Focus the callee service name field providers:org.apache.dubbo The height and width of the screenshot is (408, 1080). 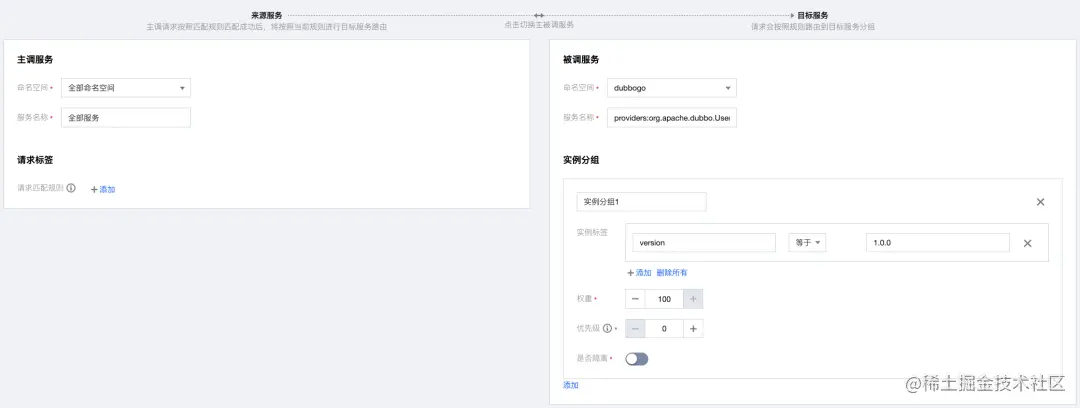click(672, 118)
